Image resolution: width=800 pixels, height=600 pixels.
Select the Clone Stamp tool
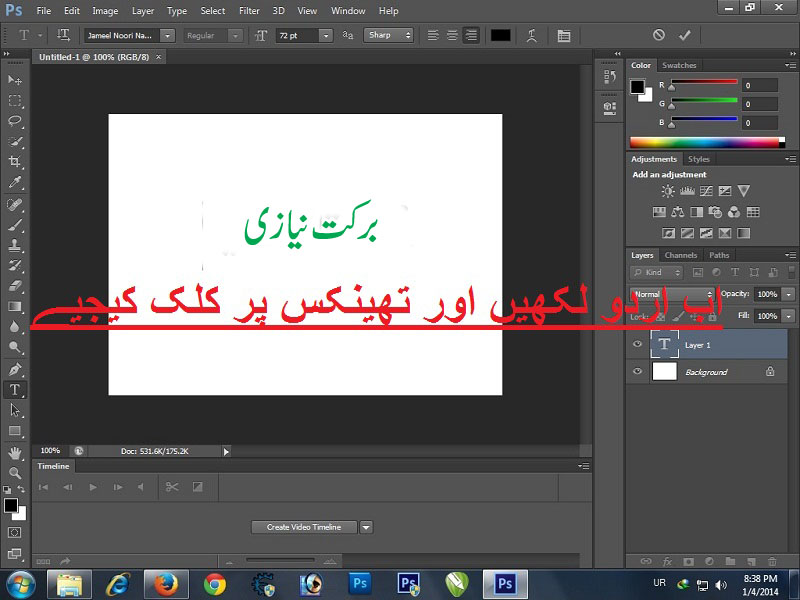[15, 245]
